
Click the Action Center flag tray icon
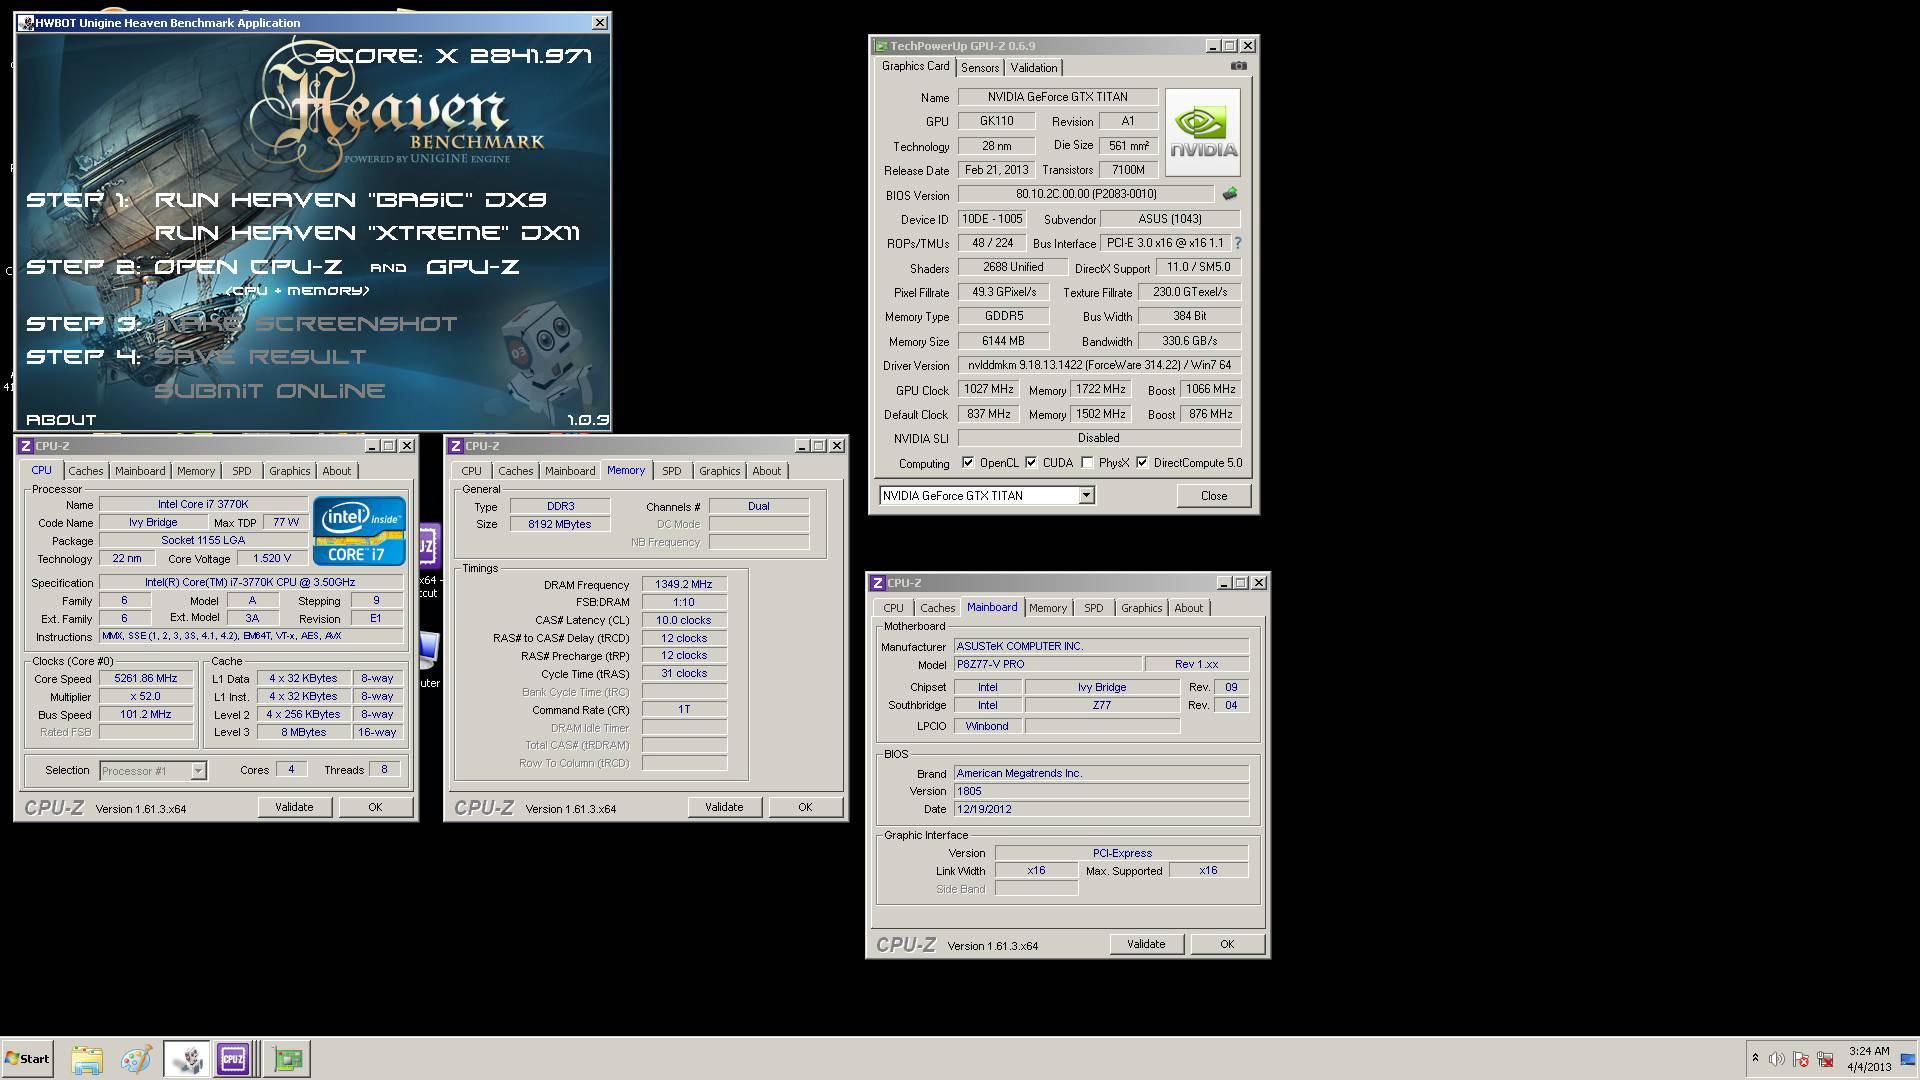click(1801, 1059)
